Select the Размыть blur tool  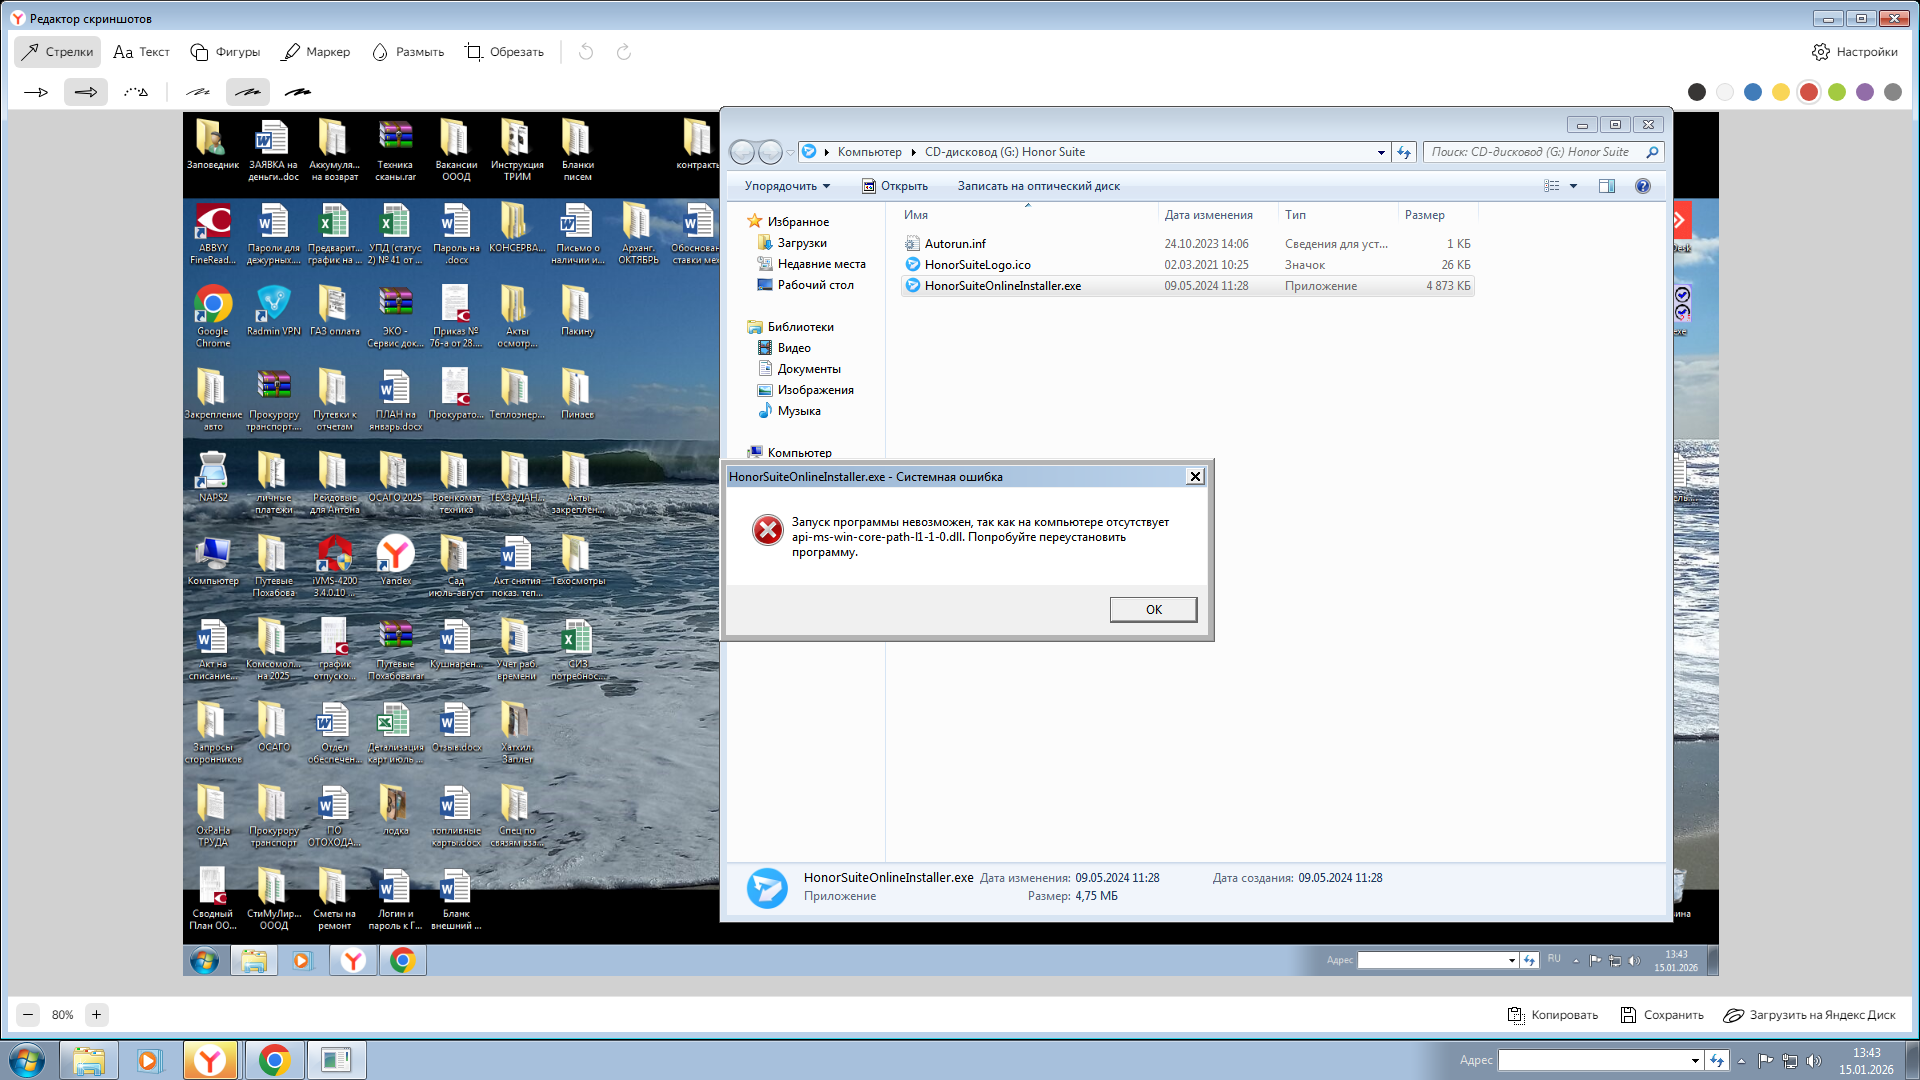click(408, 52)
